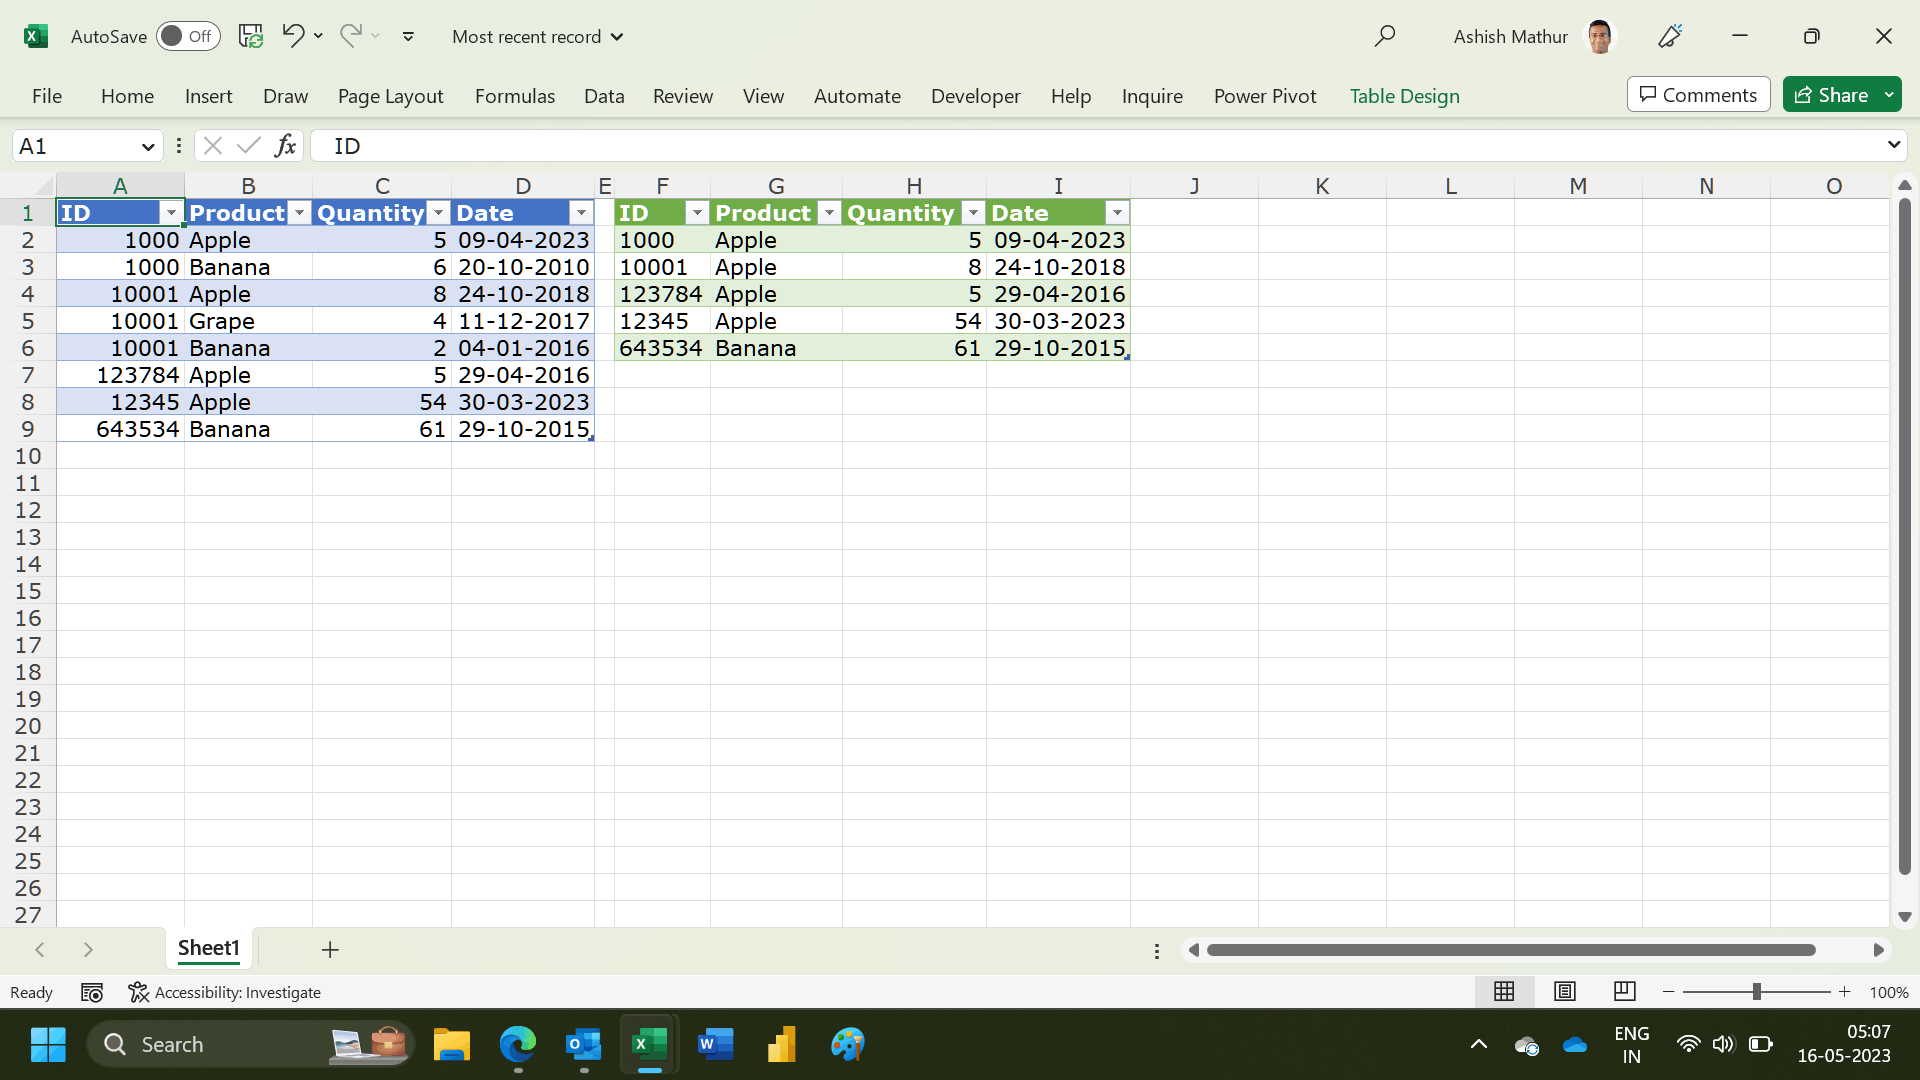
Task: Open the Table Design tab
Action: click(1404, 96)
